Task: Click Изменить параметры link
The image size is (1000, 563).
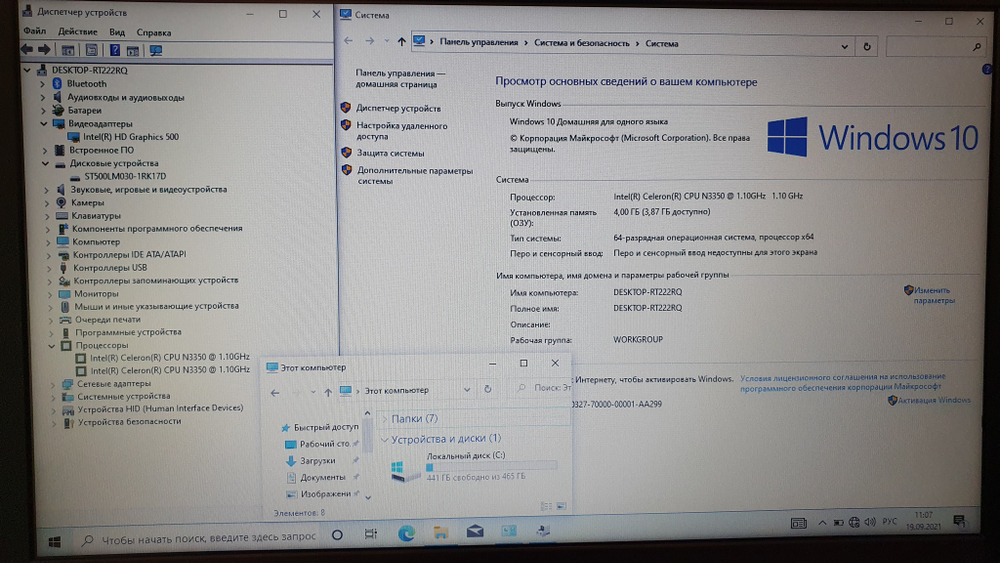Action: [x=934, y=295]
